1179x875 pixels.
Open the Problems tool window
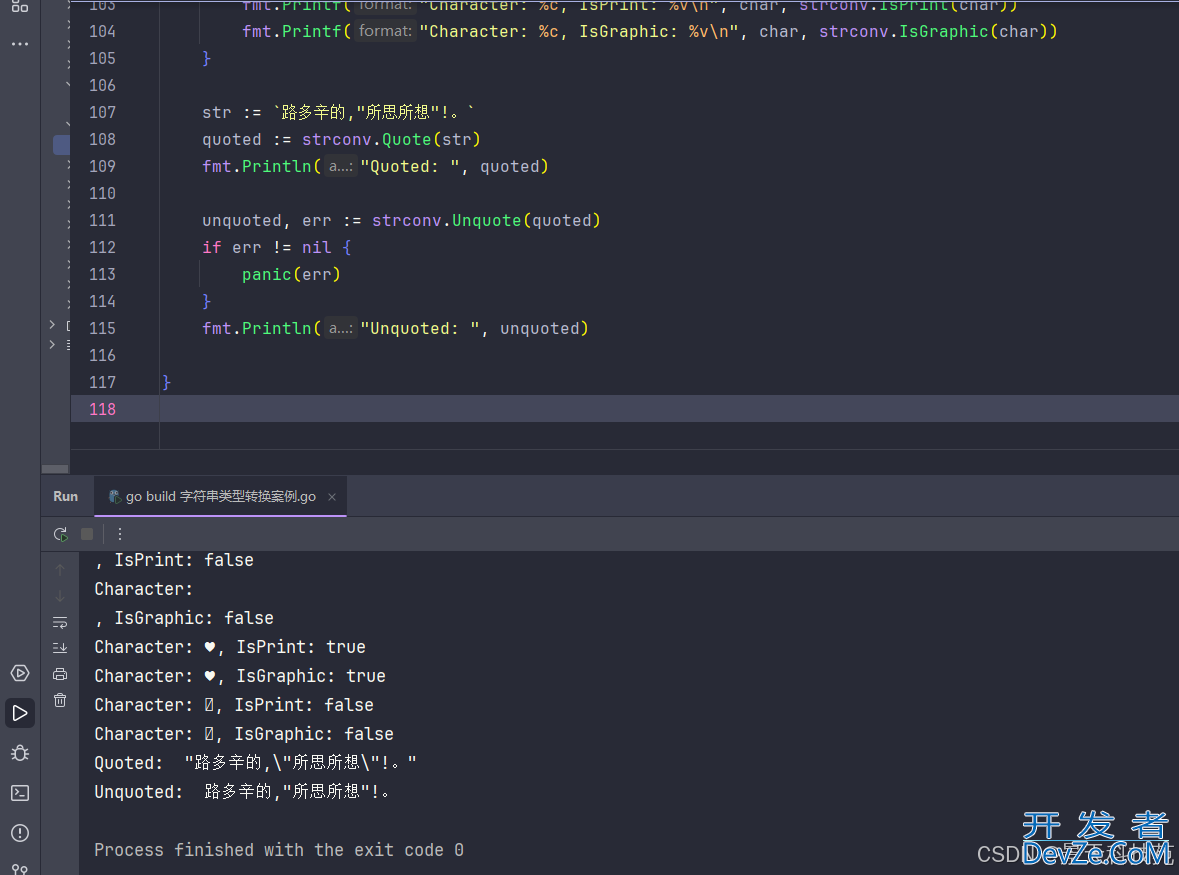click(20, 833)
